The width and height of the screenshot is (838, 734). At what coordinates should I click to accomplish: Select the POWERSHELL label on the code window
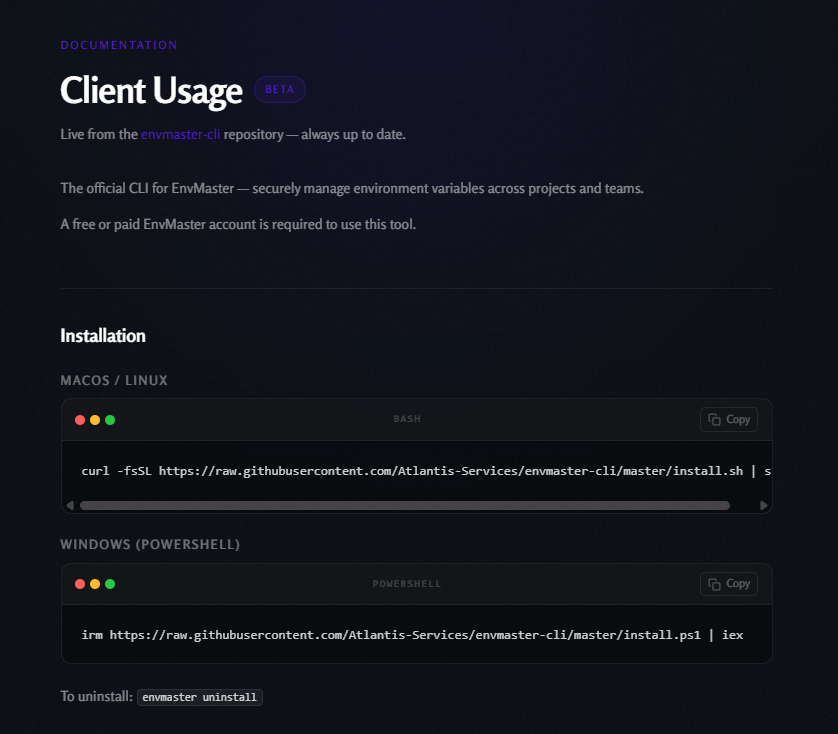tap(407, 583)
